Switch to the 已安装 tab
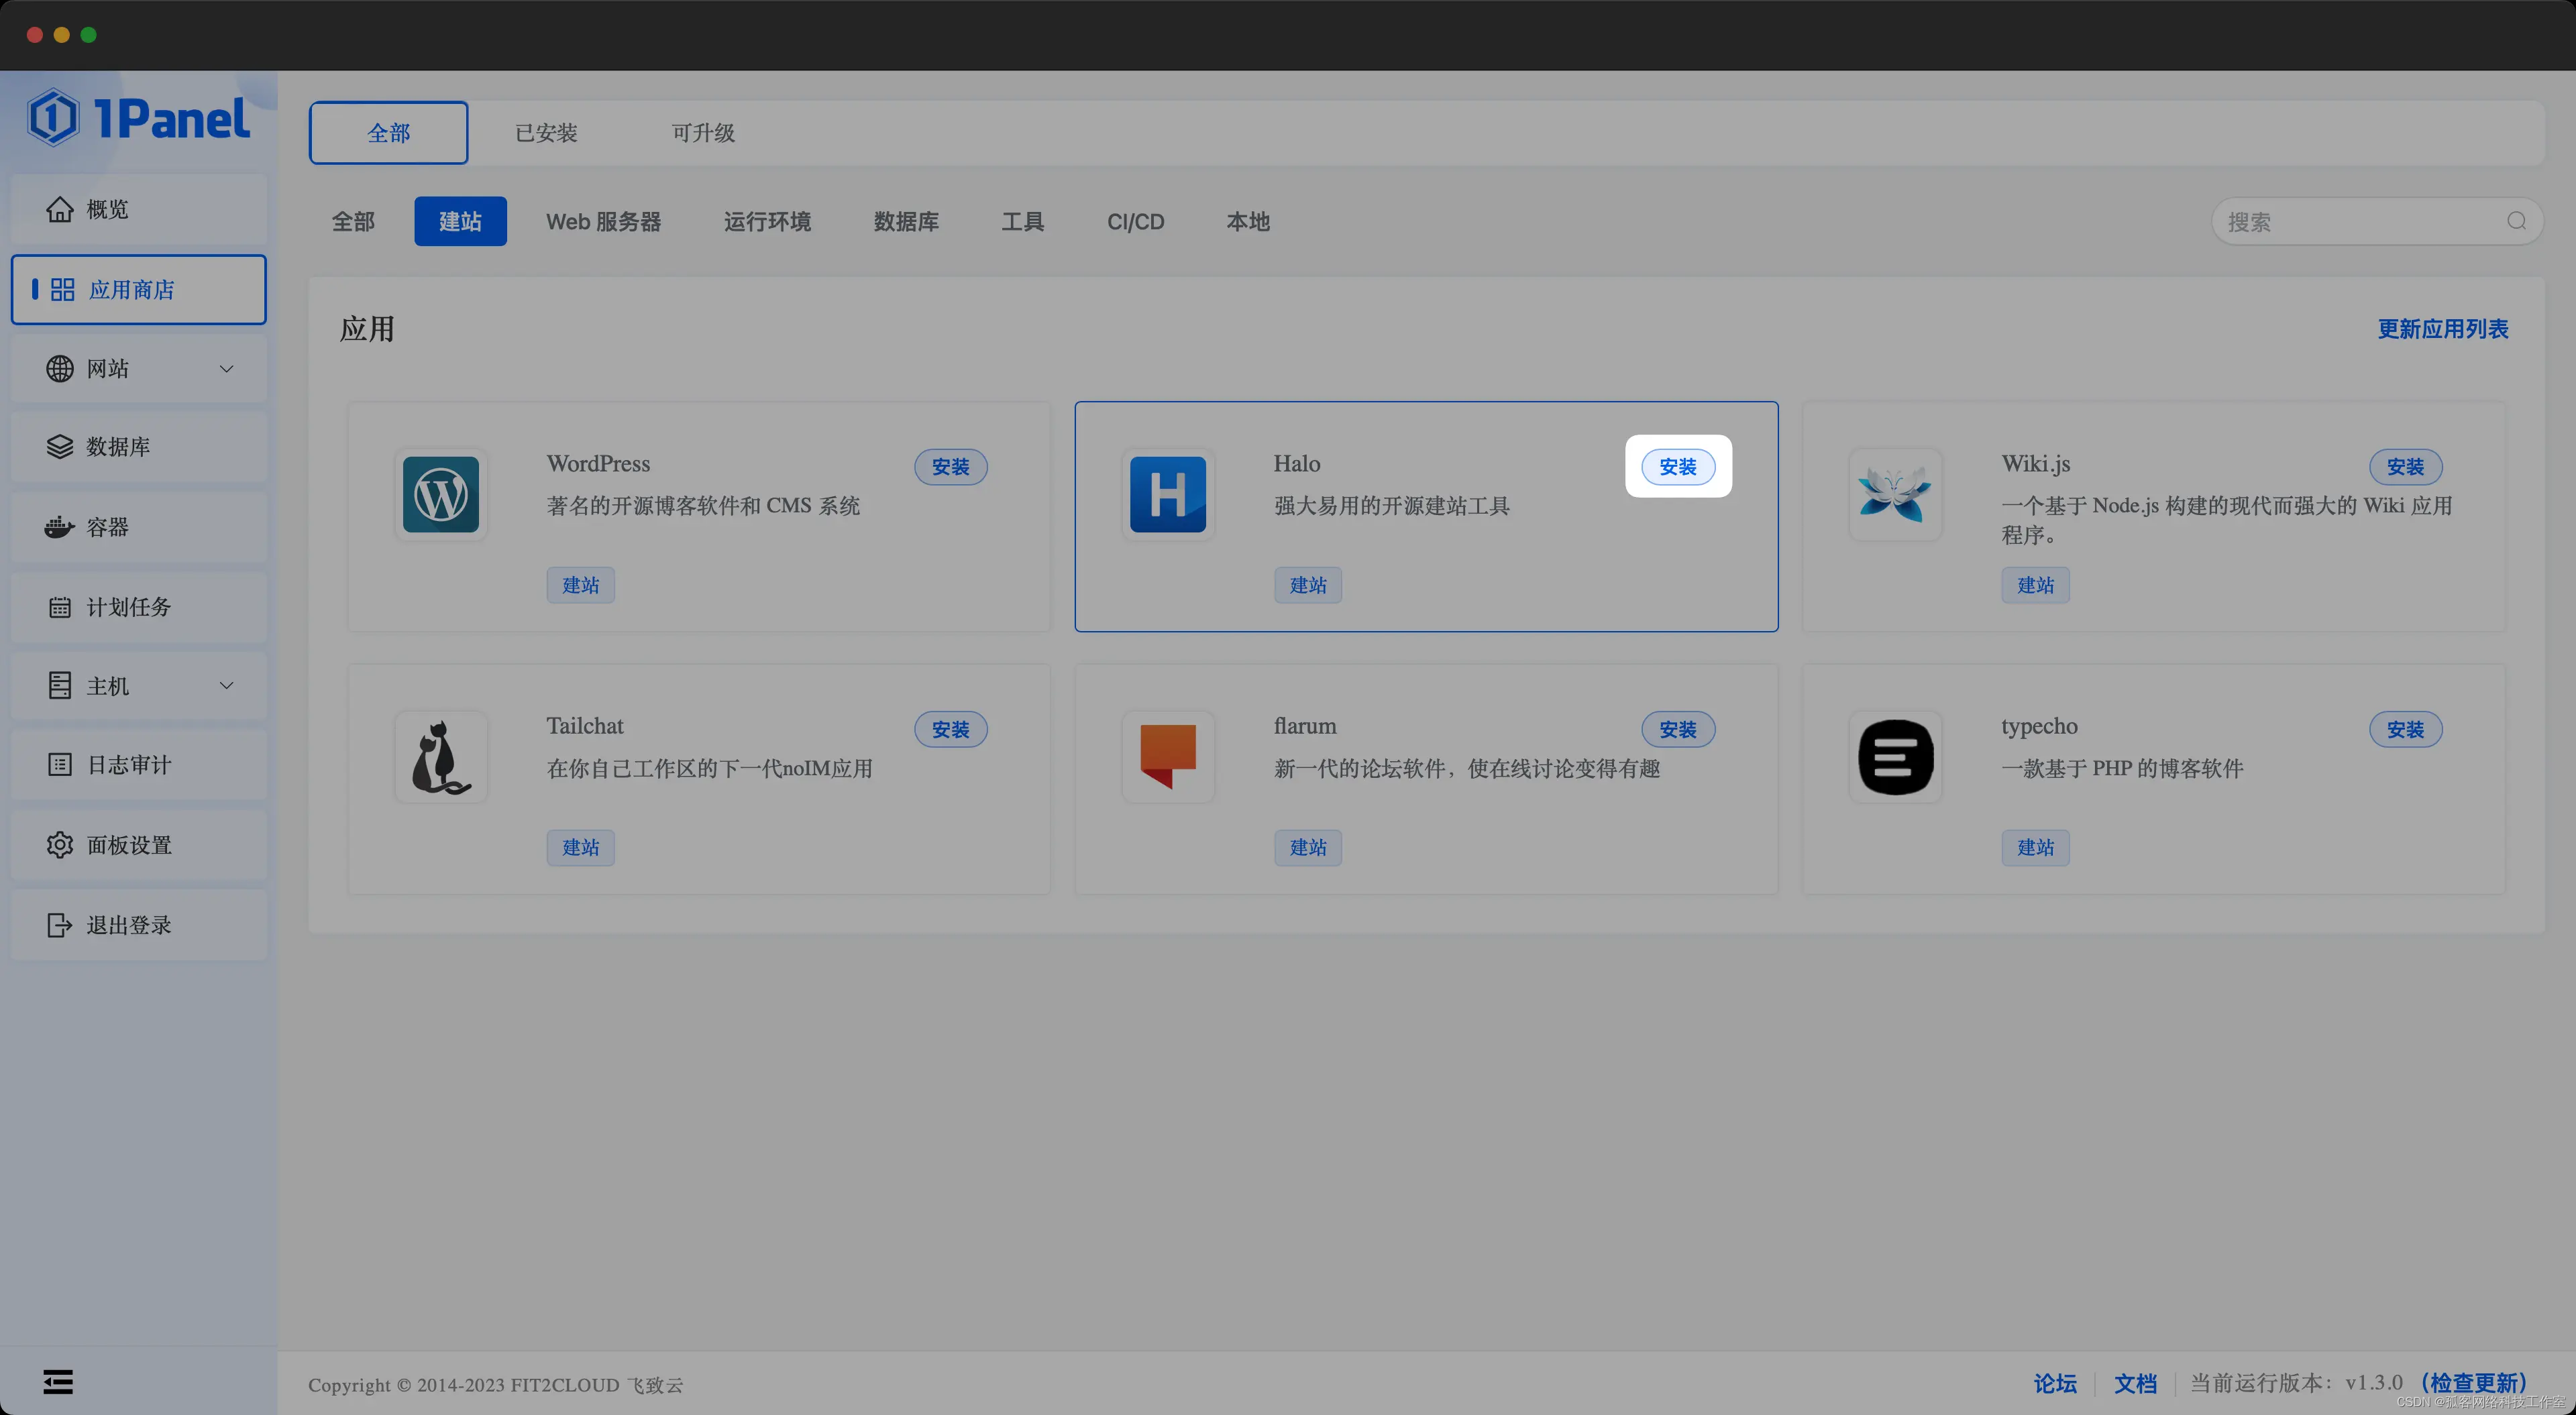The image size is (2576, 1415). [545, 132]
